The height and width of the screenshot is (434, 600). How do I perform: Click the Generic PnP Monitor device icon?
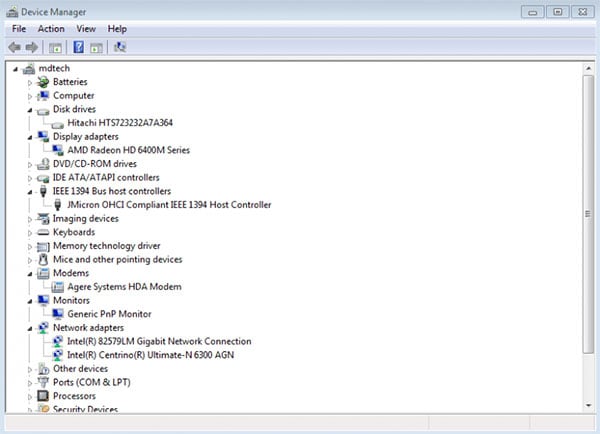[x=57, y=314]
